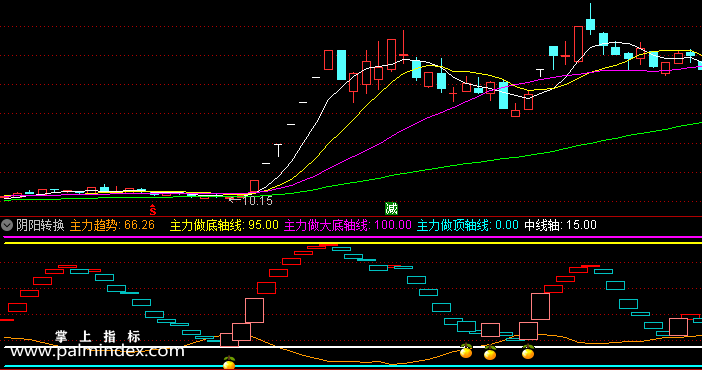The image size is (702, 370).
Task: Click the green 减 reduce-position marker
Action: [391, 209]
